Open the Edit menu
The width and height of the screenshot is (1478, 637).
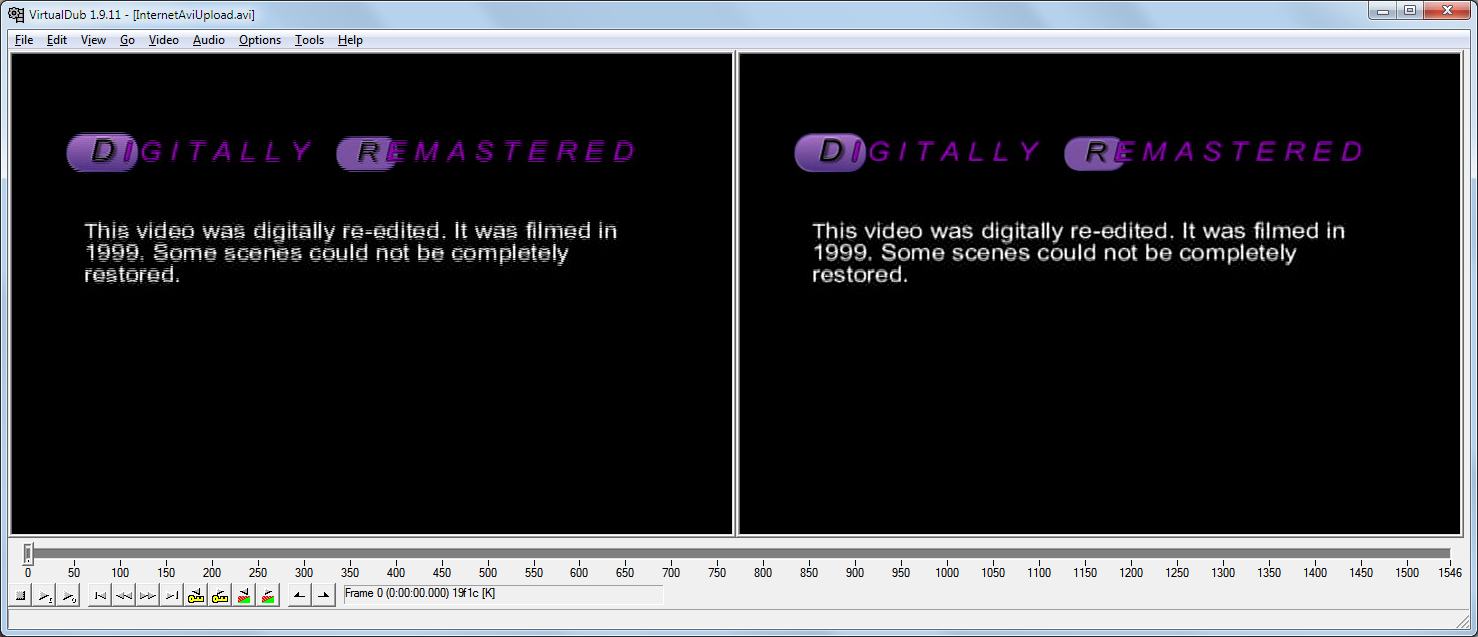pyautogui.click(x=57, y=40)
